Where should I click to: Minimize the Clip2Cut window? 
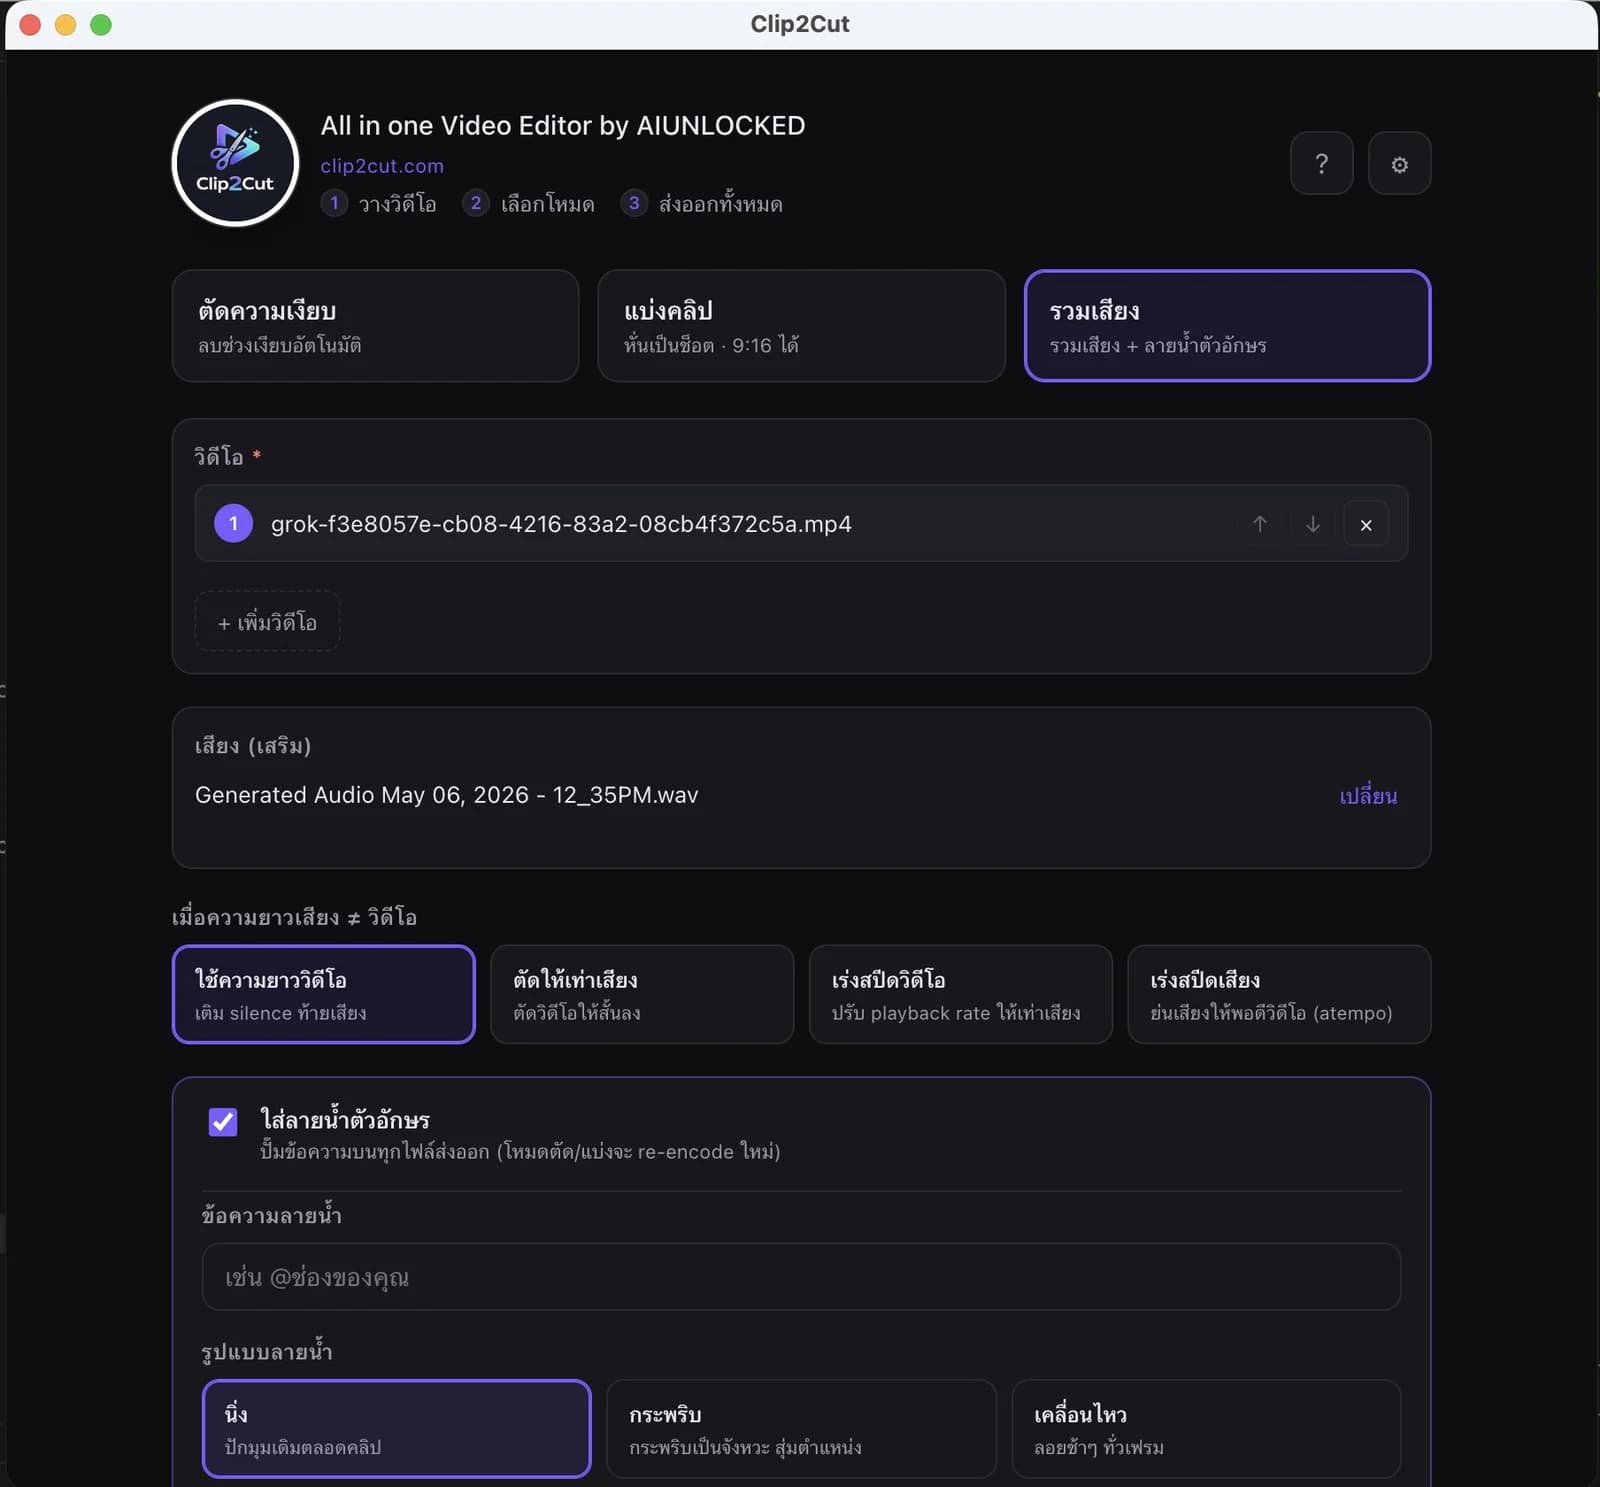point(65,24)
